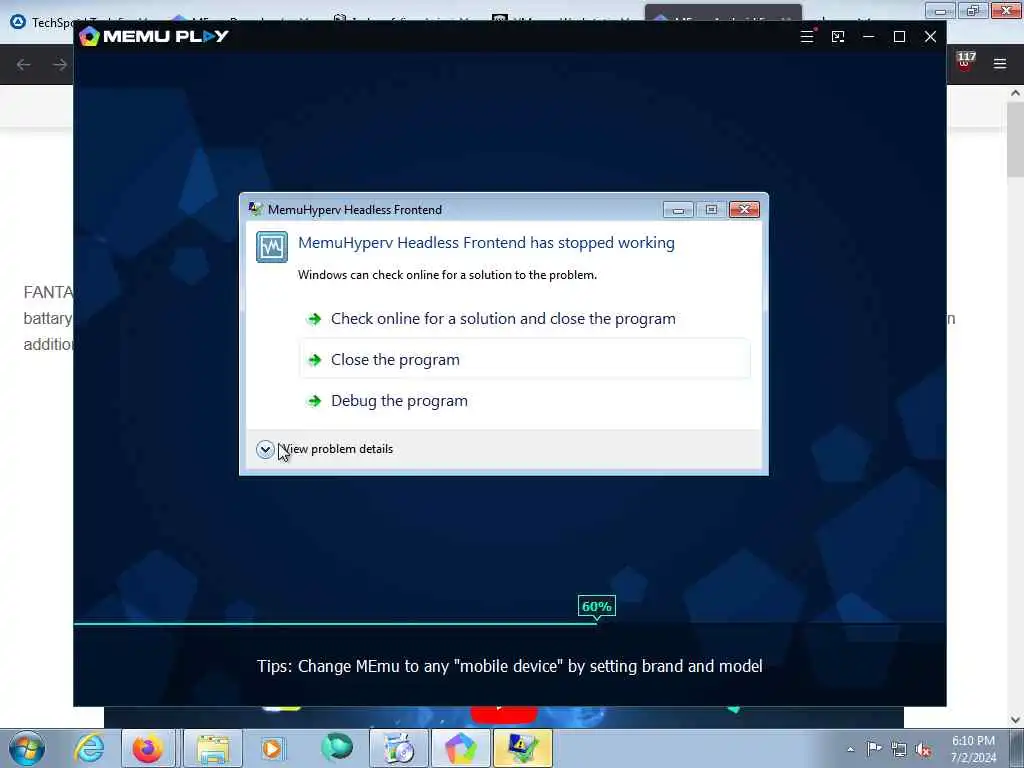This screenshot has width=1024, height=768.
Task: Click the Tips text at the bottom
Action: point(509,666)
